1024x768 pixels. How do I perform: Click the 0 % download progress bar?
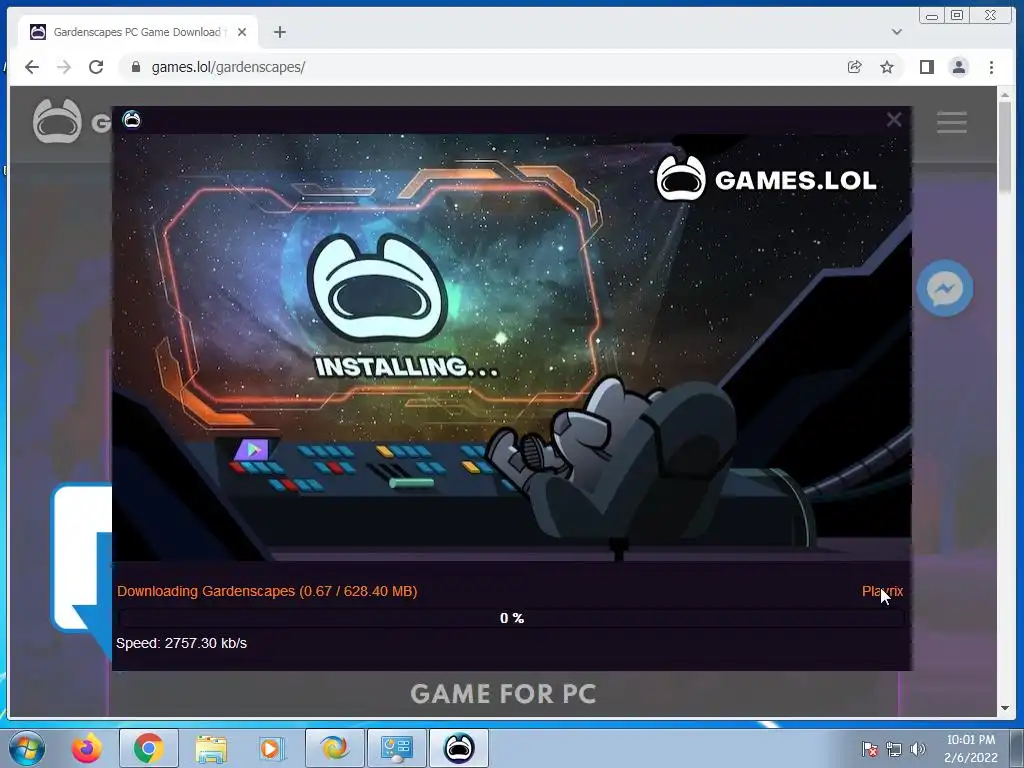512,618
